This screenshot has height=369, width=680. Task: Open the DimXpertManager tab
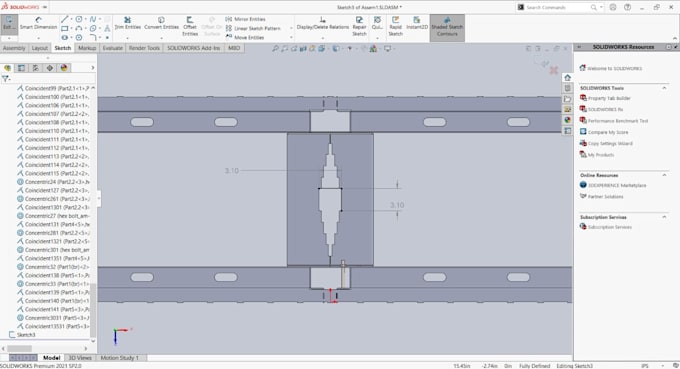pyautogui.click(x=50, y=68)
